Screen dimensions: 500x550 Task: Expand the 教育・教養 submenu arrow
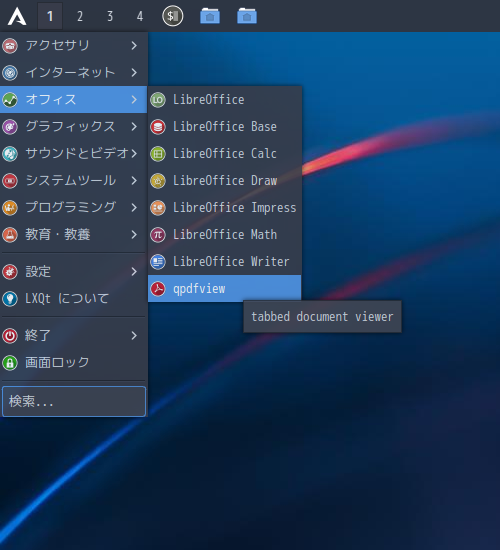(x=134, y=235)
